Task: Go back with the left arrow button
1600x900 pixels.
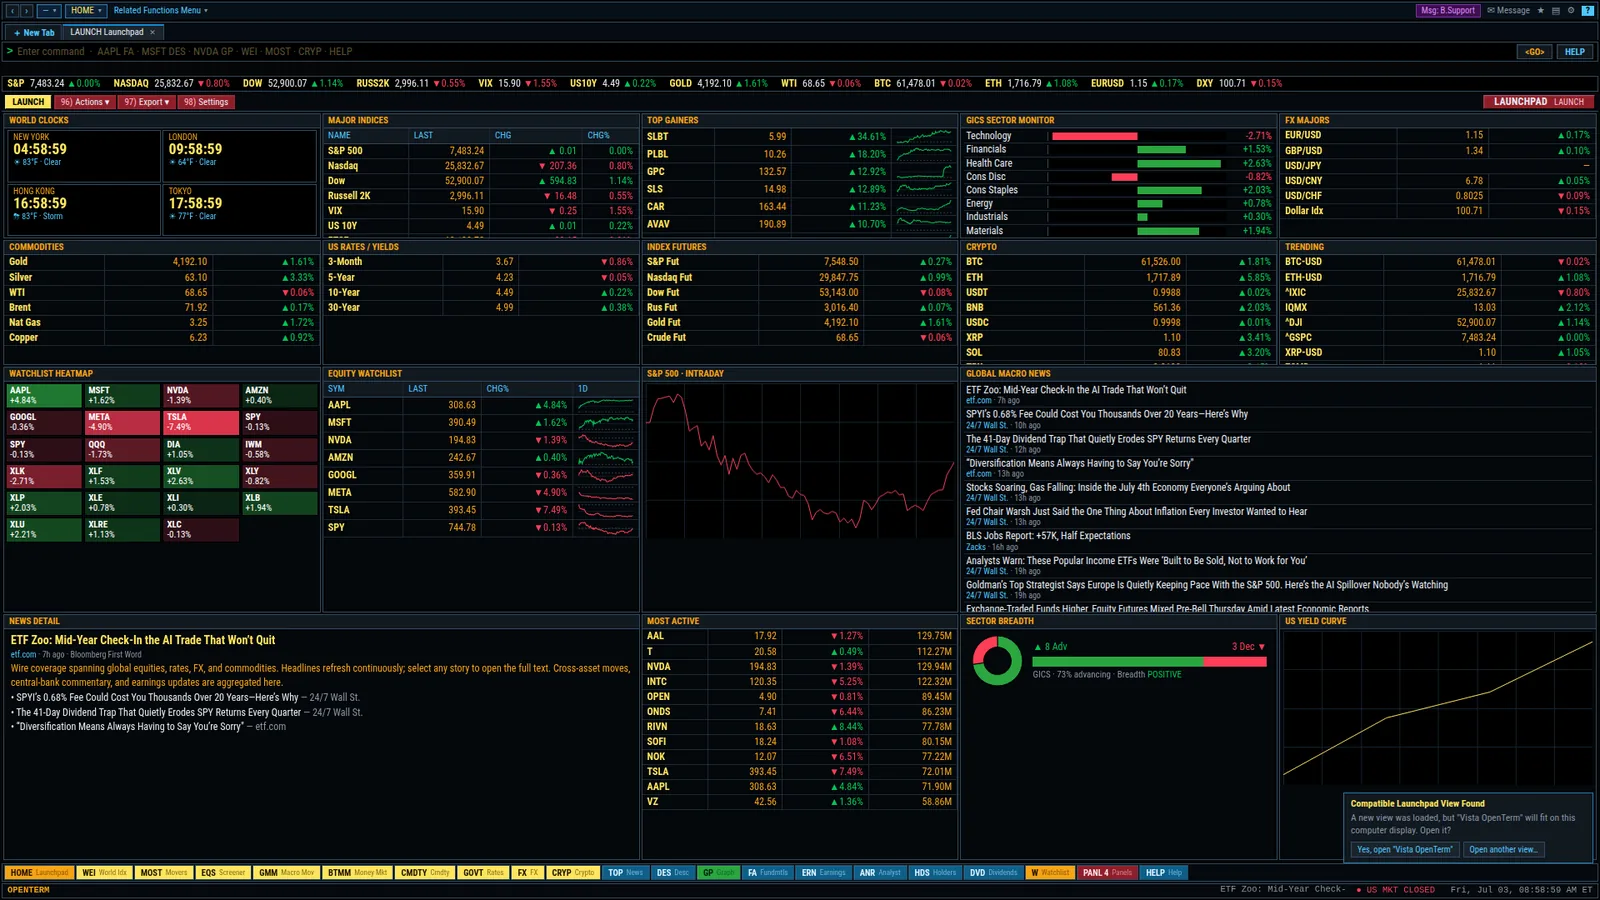Action: coord(13,10)
